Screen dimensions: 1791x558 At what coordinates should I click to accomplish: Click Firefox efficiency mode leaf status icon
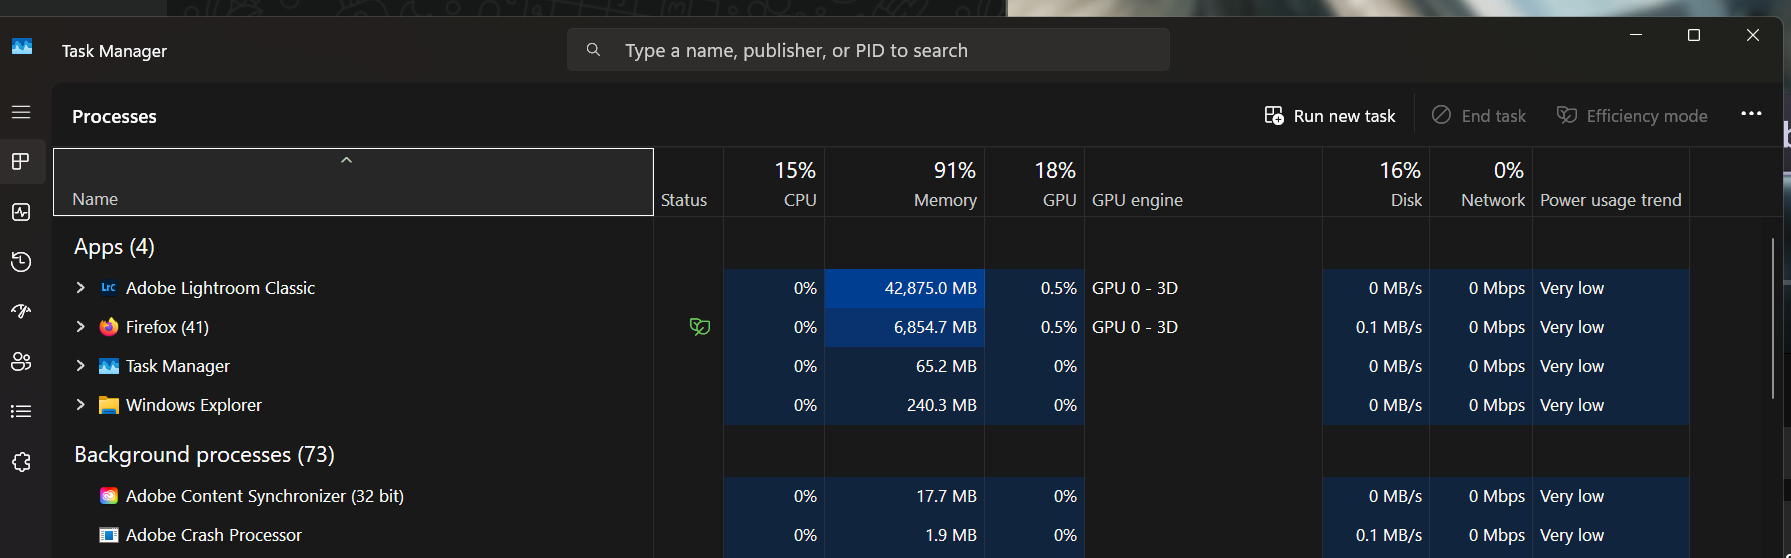700,327
